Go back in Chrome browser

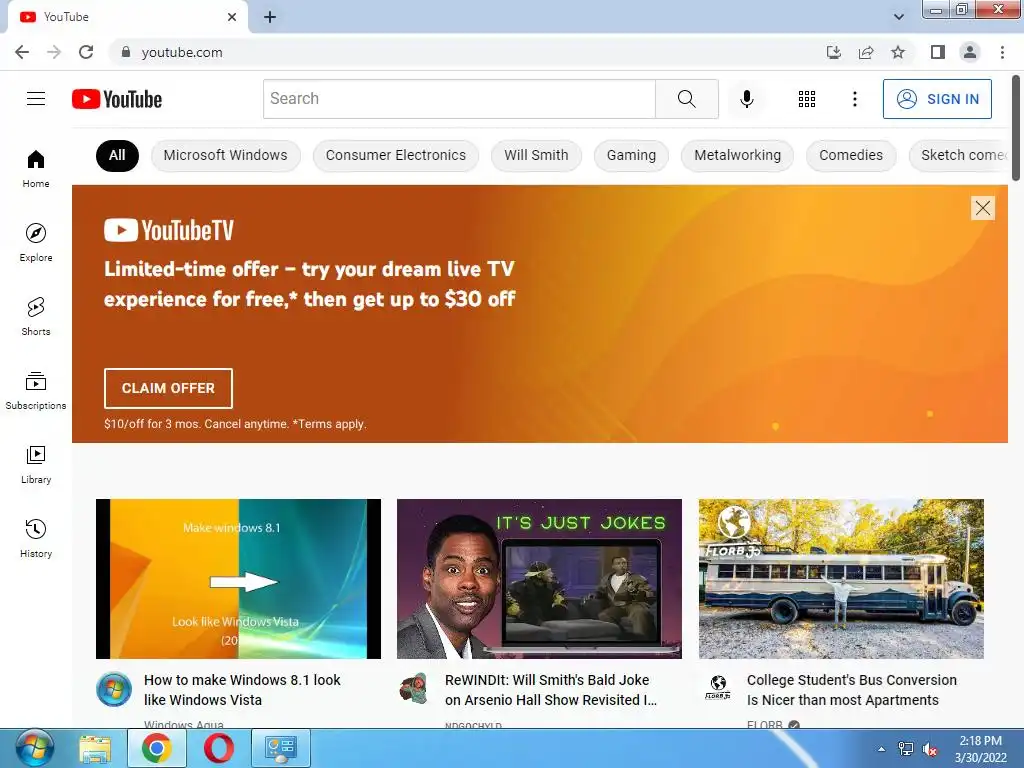[22, 52]
